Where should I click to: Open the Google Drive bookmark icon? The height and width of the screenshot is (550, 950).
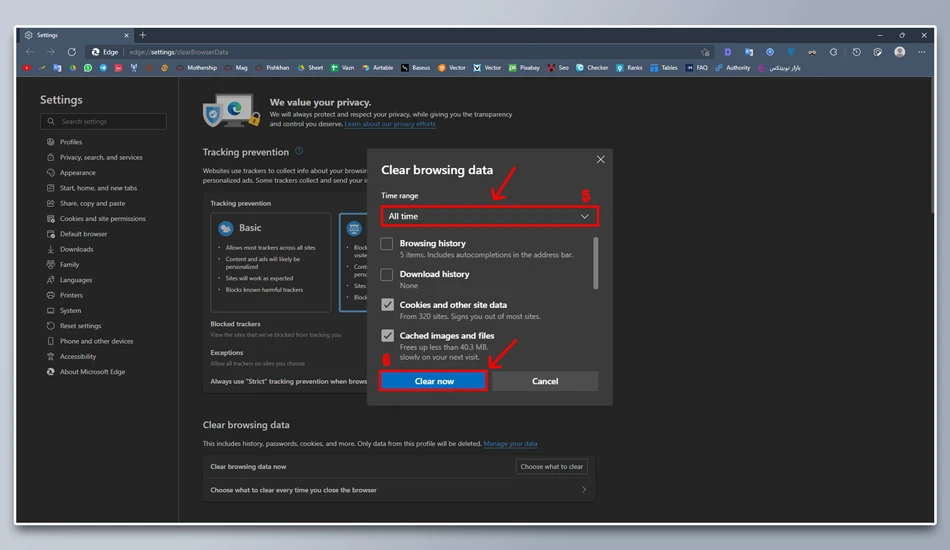73,68
